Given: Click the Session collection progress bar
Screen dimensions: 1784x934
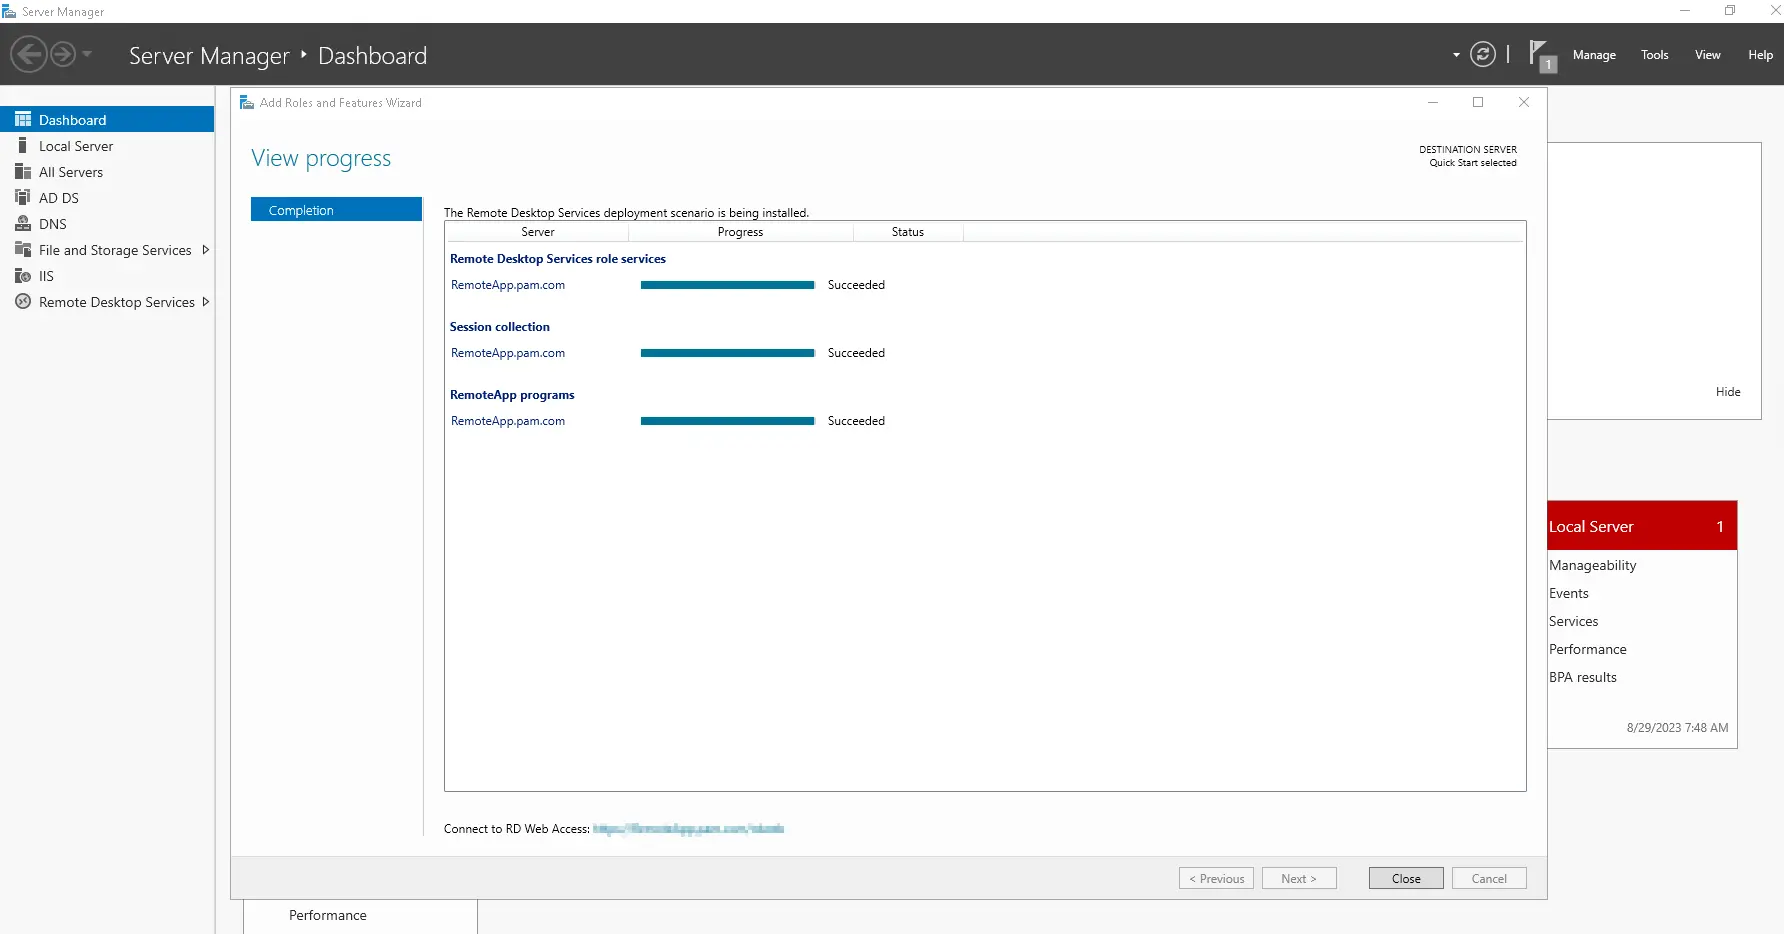Looking at the screenshot, I should point(727,352).
